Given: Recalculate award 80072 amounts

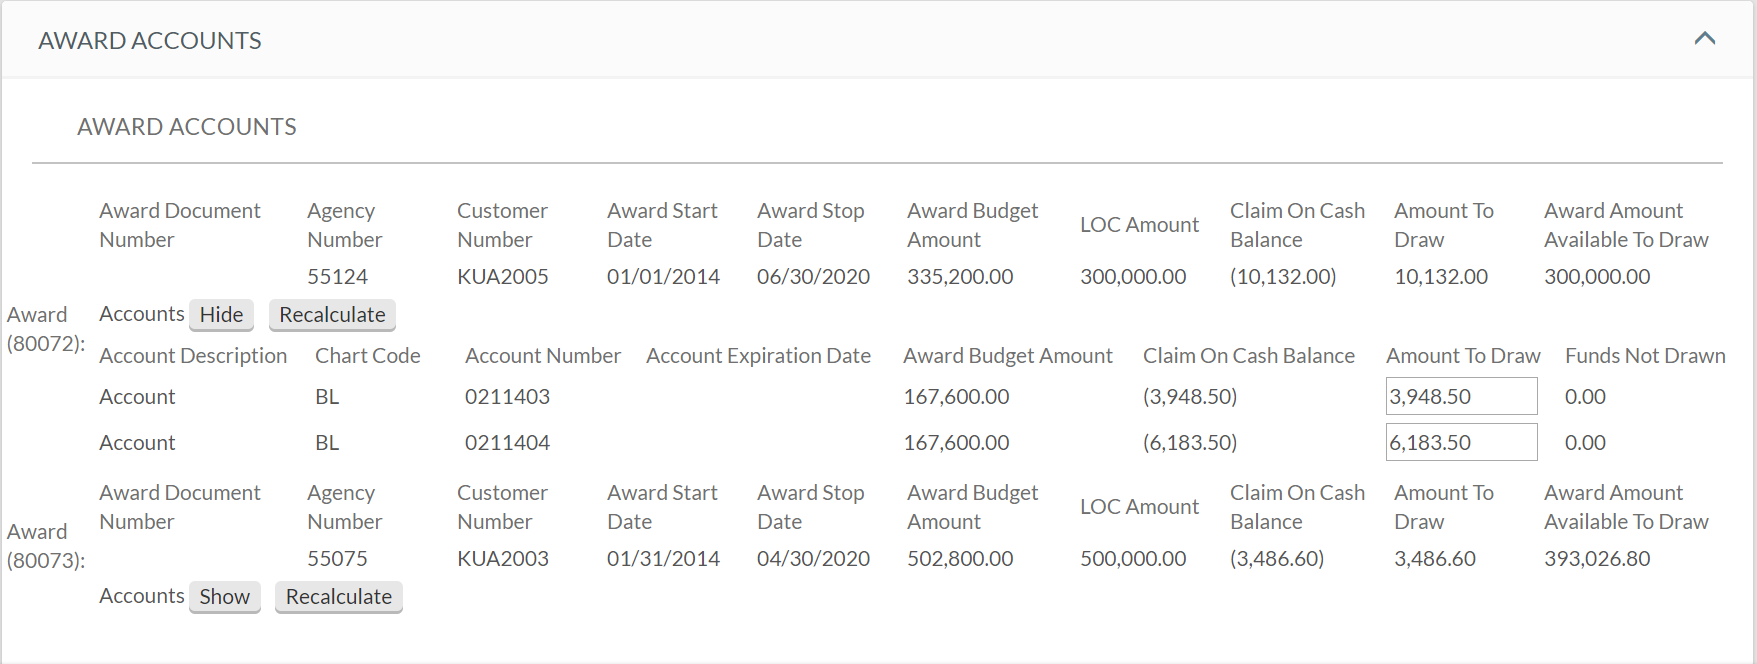Looking at the screenshot, I should (x=332, y=315).
